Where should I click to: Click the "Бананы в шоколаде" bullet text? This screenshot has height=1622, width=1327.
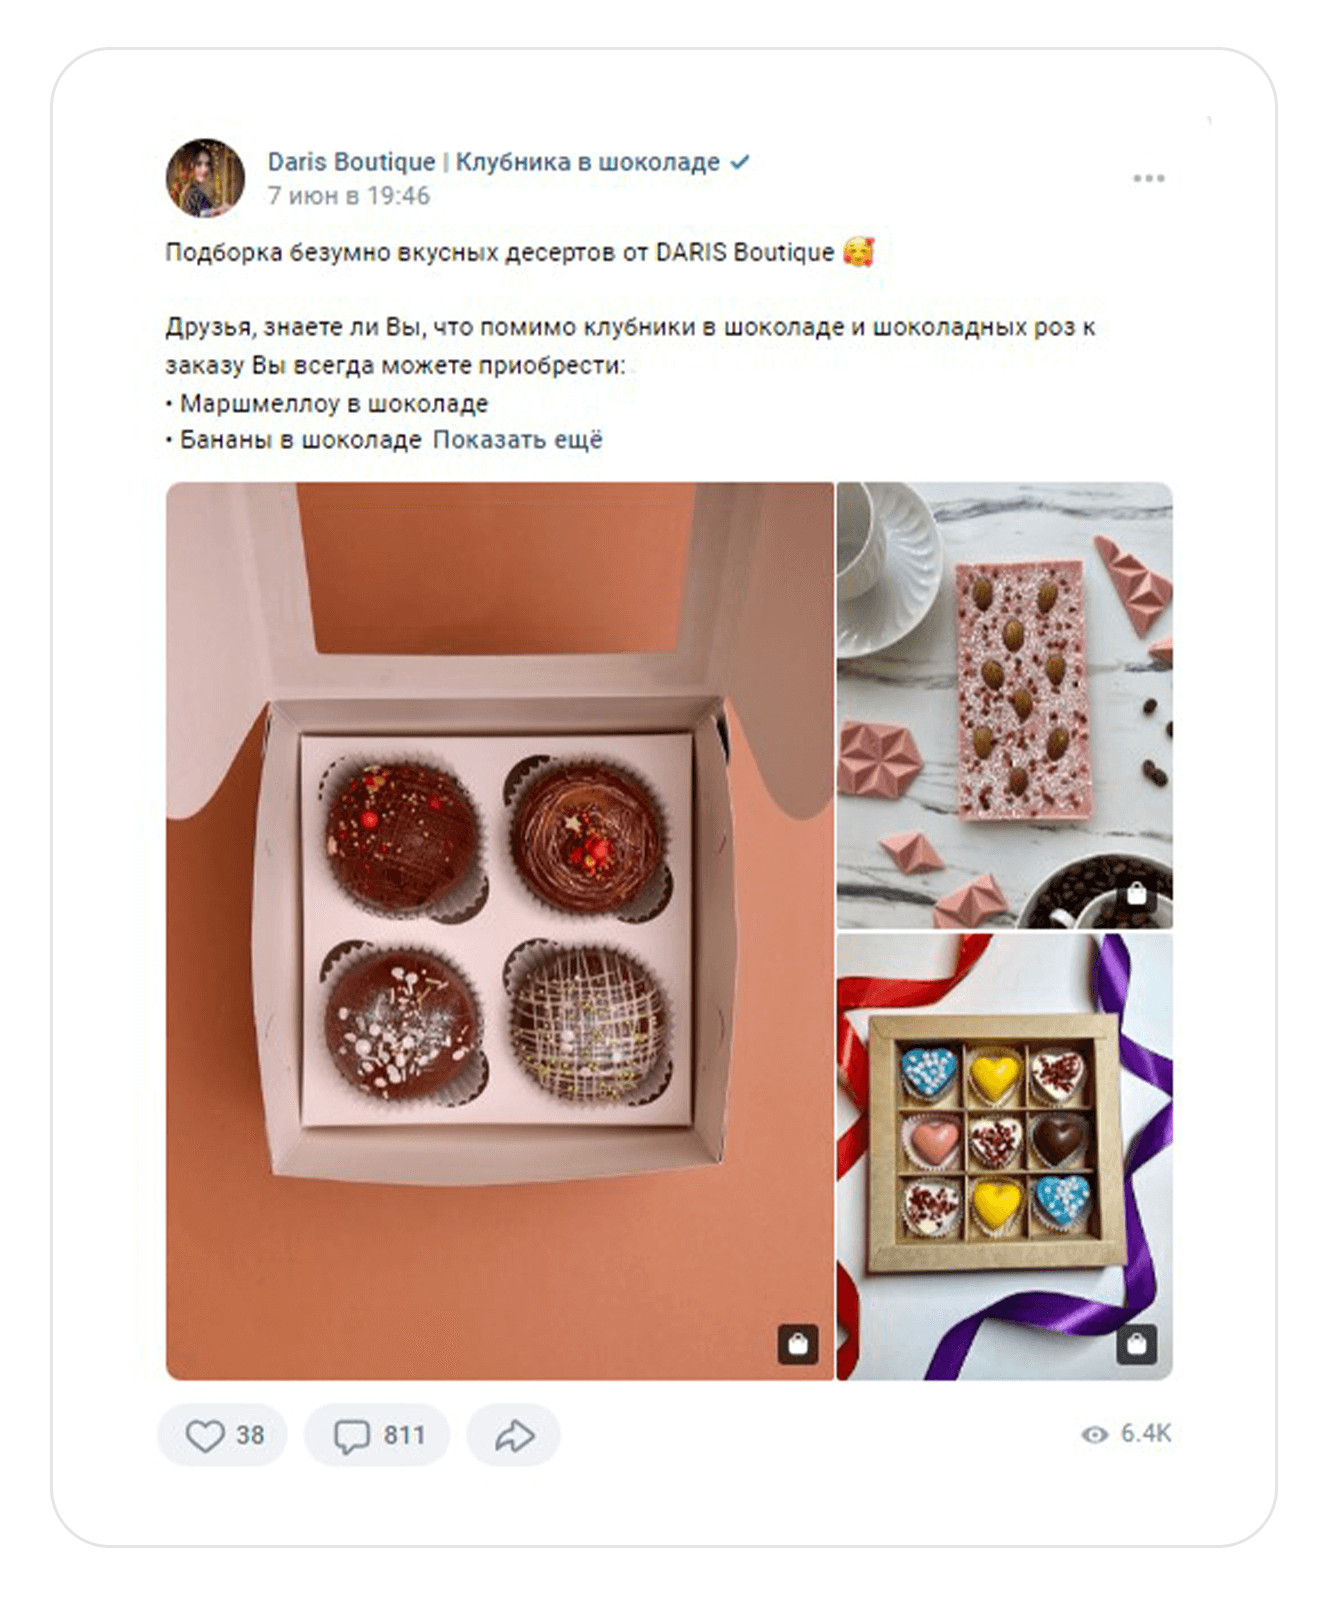pyautogui.click(x=300, y=440)
